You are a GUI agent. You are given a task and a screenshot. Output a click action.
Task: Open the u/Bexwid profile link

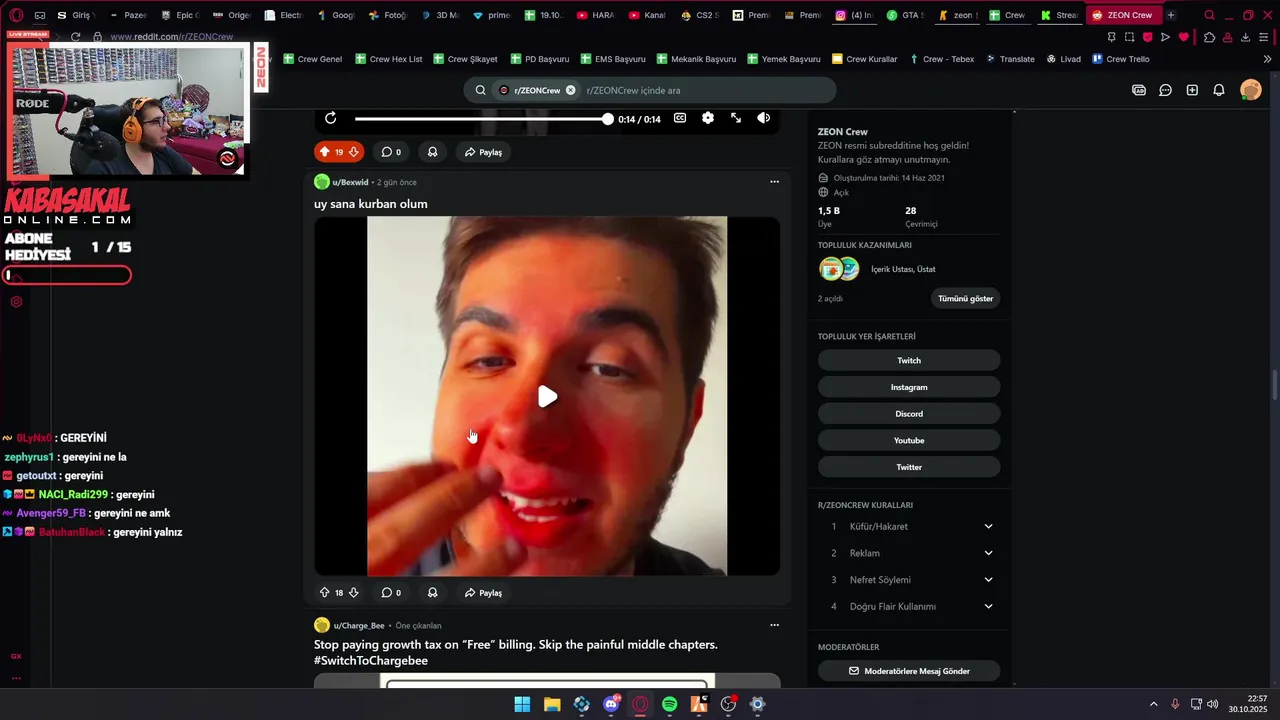point(350,182)
